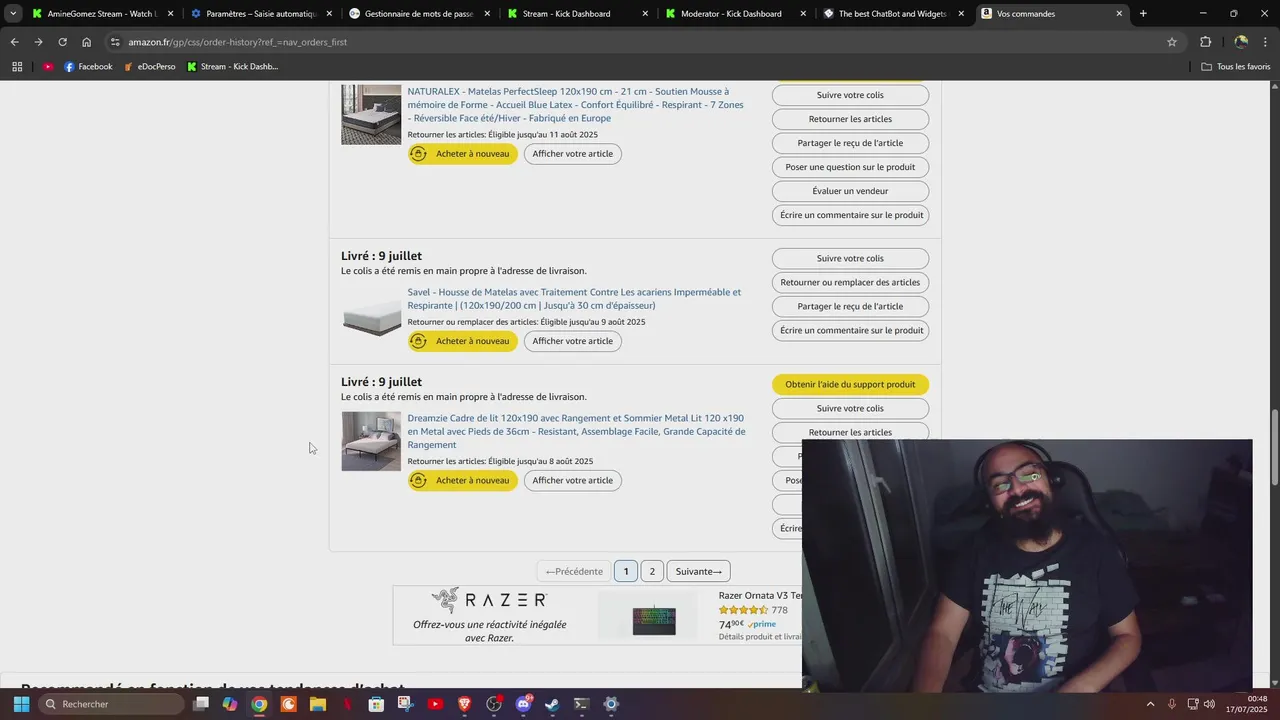
Task: Buy the NATURALEX mattress again
Action: [x=463, y=154]
